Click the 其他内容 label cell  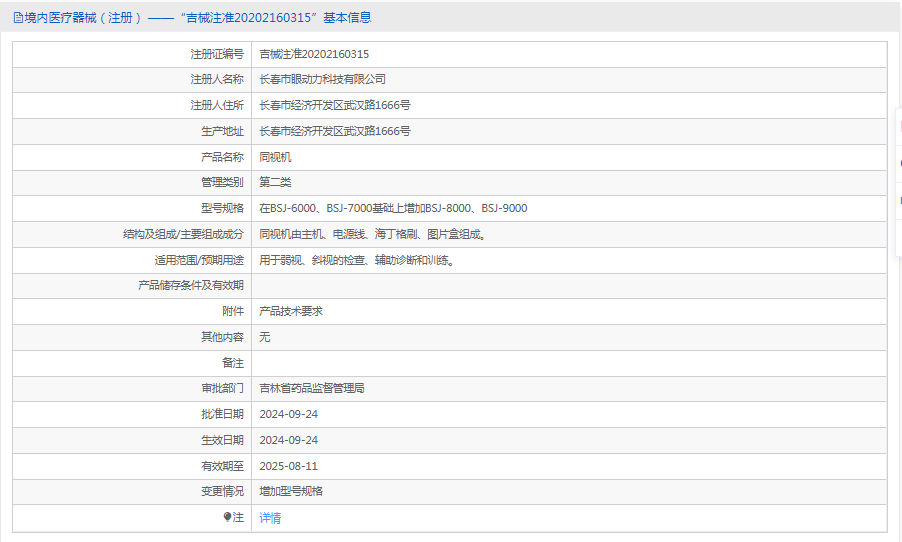coord(132,337)
